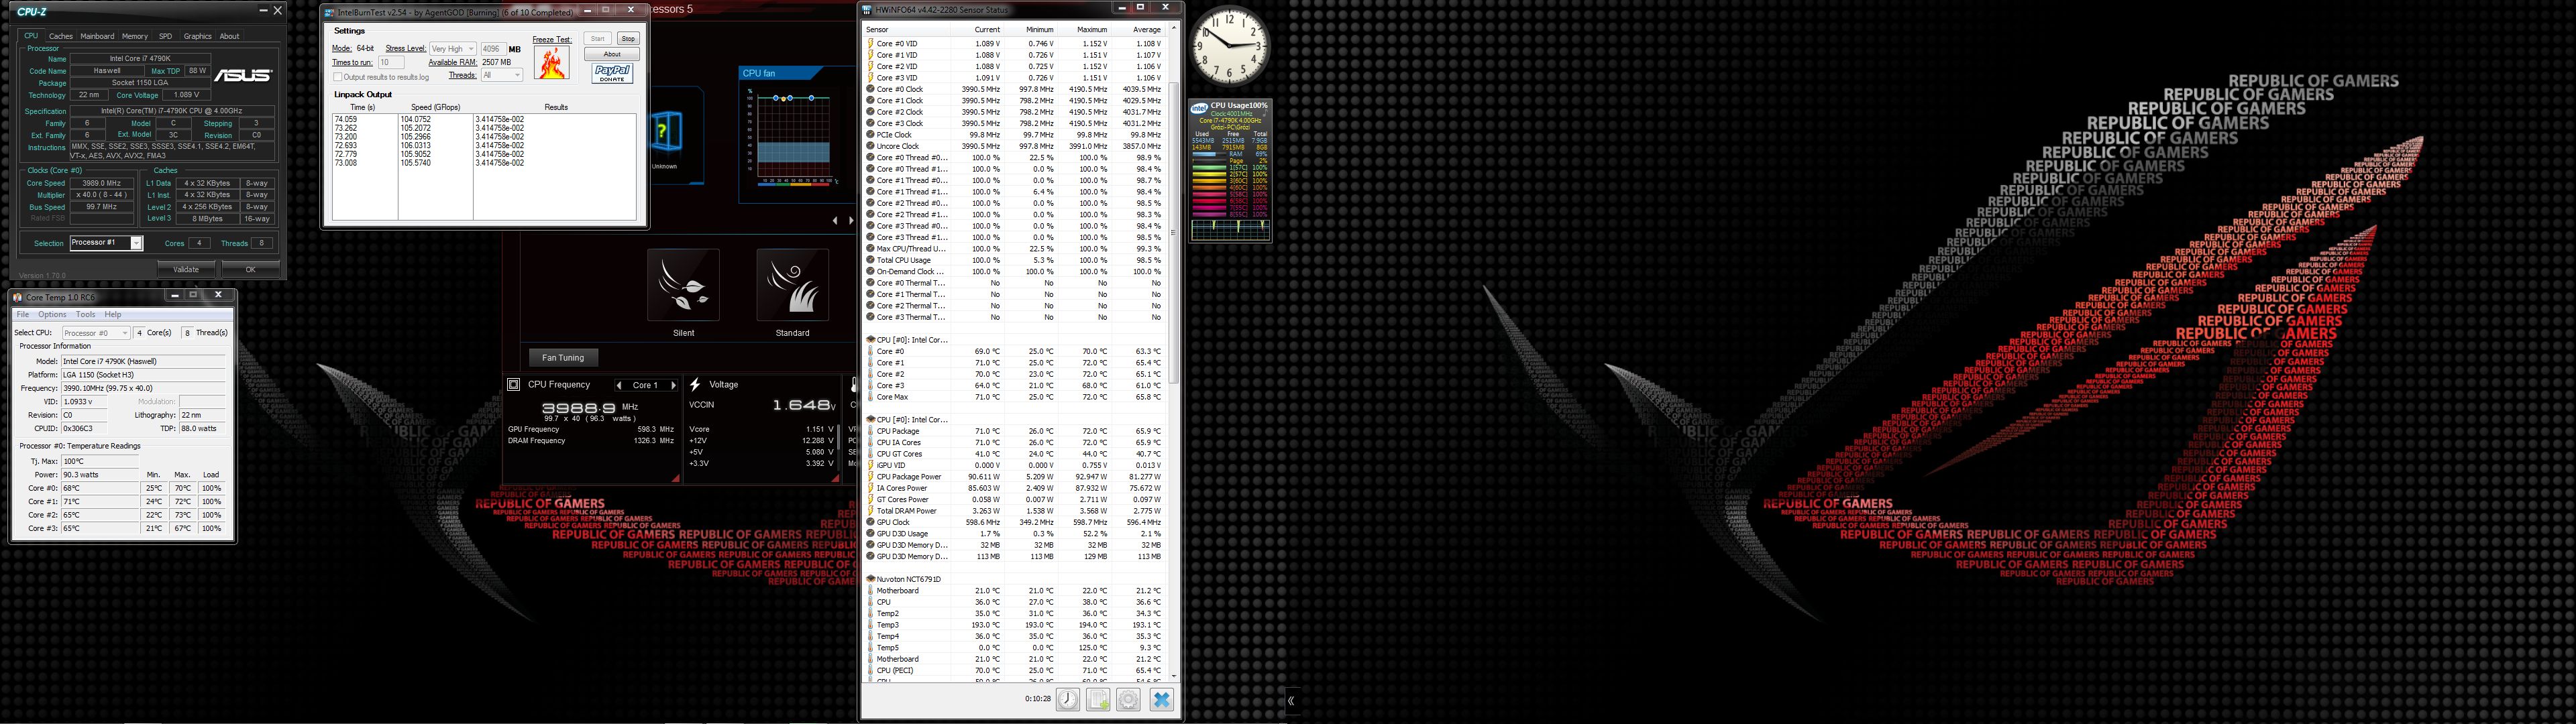
Task: Switch to the Caches tab in CPU-Z
Action: coord(61,36)
